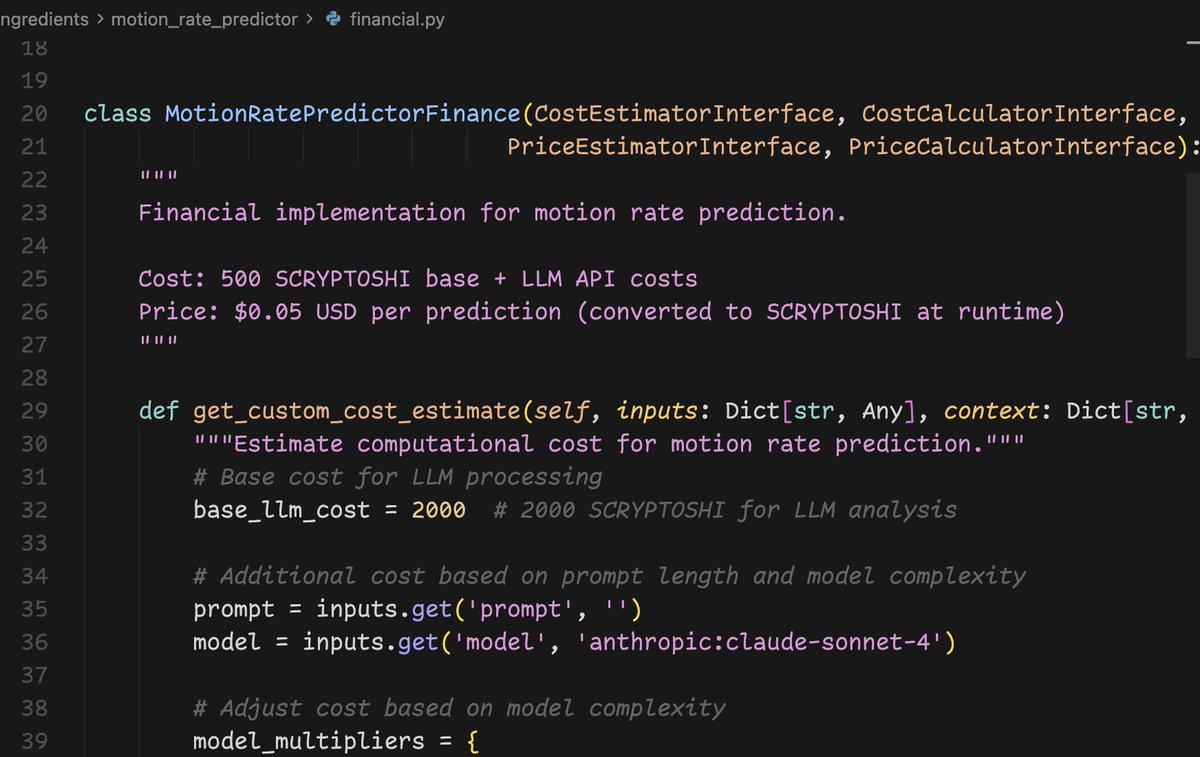Click the motion_rate_predictor breadcrumb folder
1200x757 pixels.
click(x=204, y=19)
